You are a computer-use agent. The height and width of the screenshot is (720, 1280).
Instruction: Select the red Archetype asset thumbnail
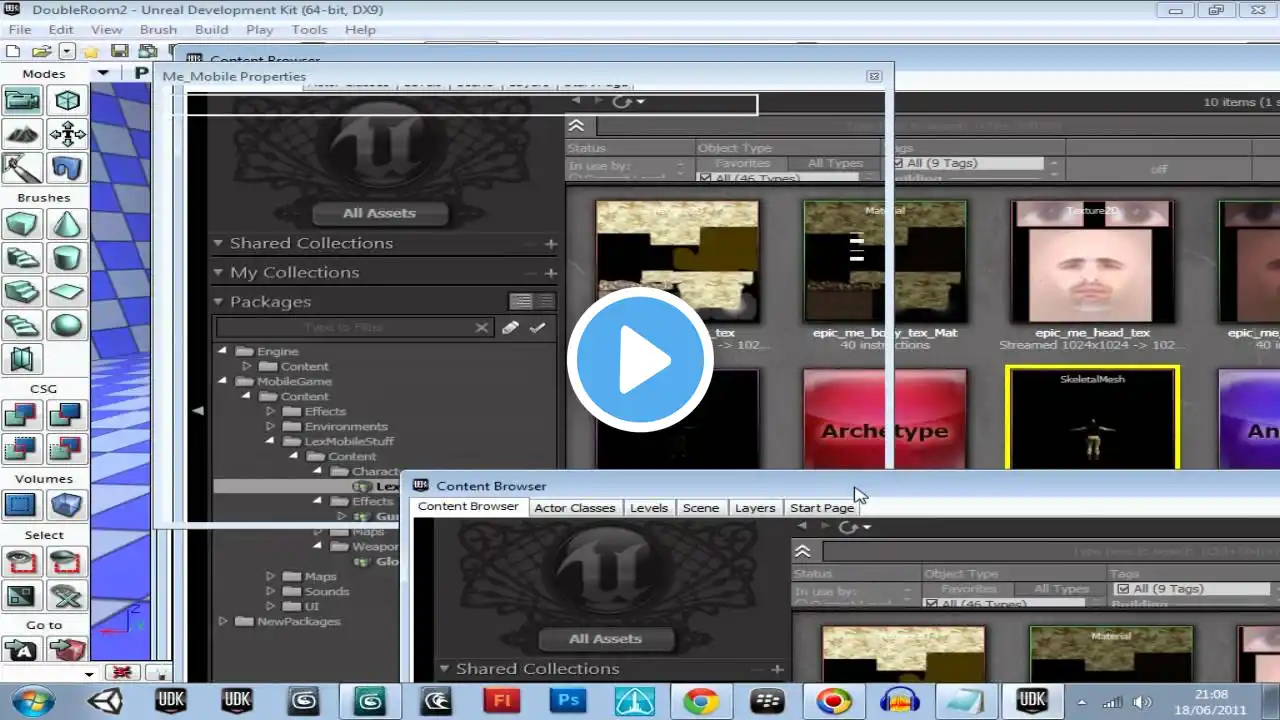(x=885, y=418)
